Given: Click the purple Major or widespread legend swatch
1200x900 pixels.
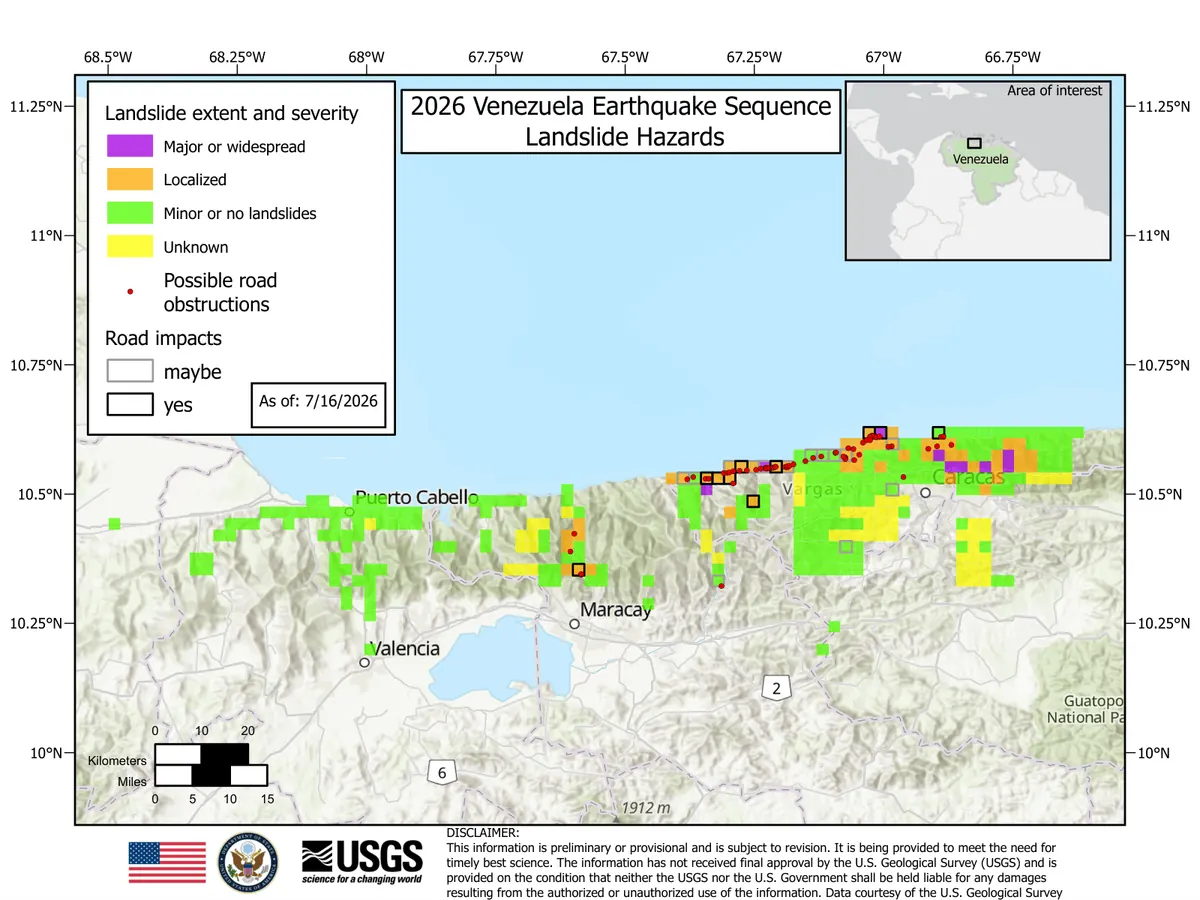Looking at the screenshot, I should click(130, 146).
